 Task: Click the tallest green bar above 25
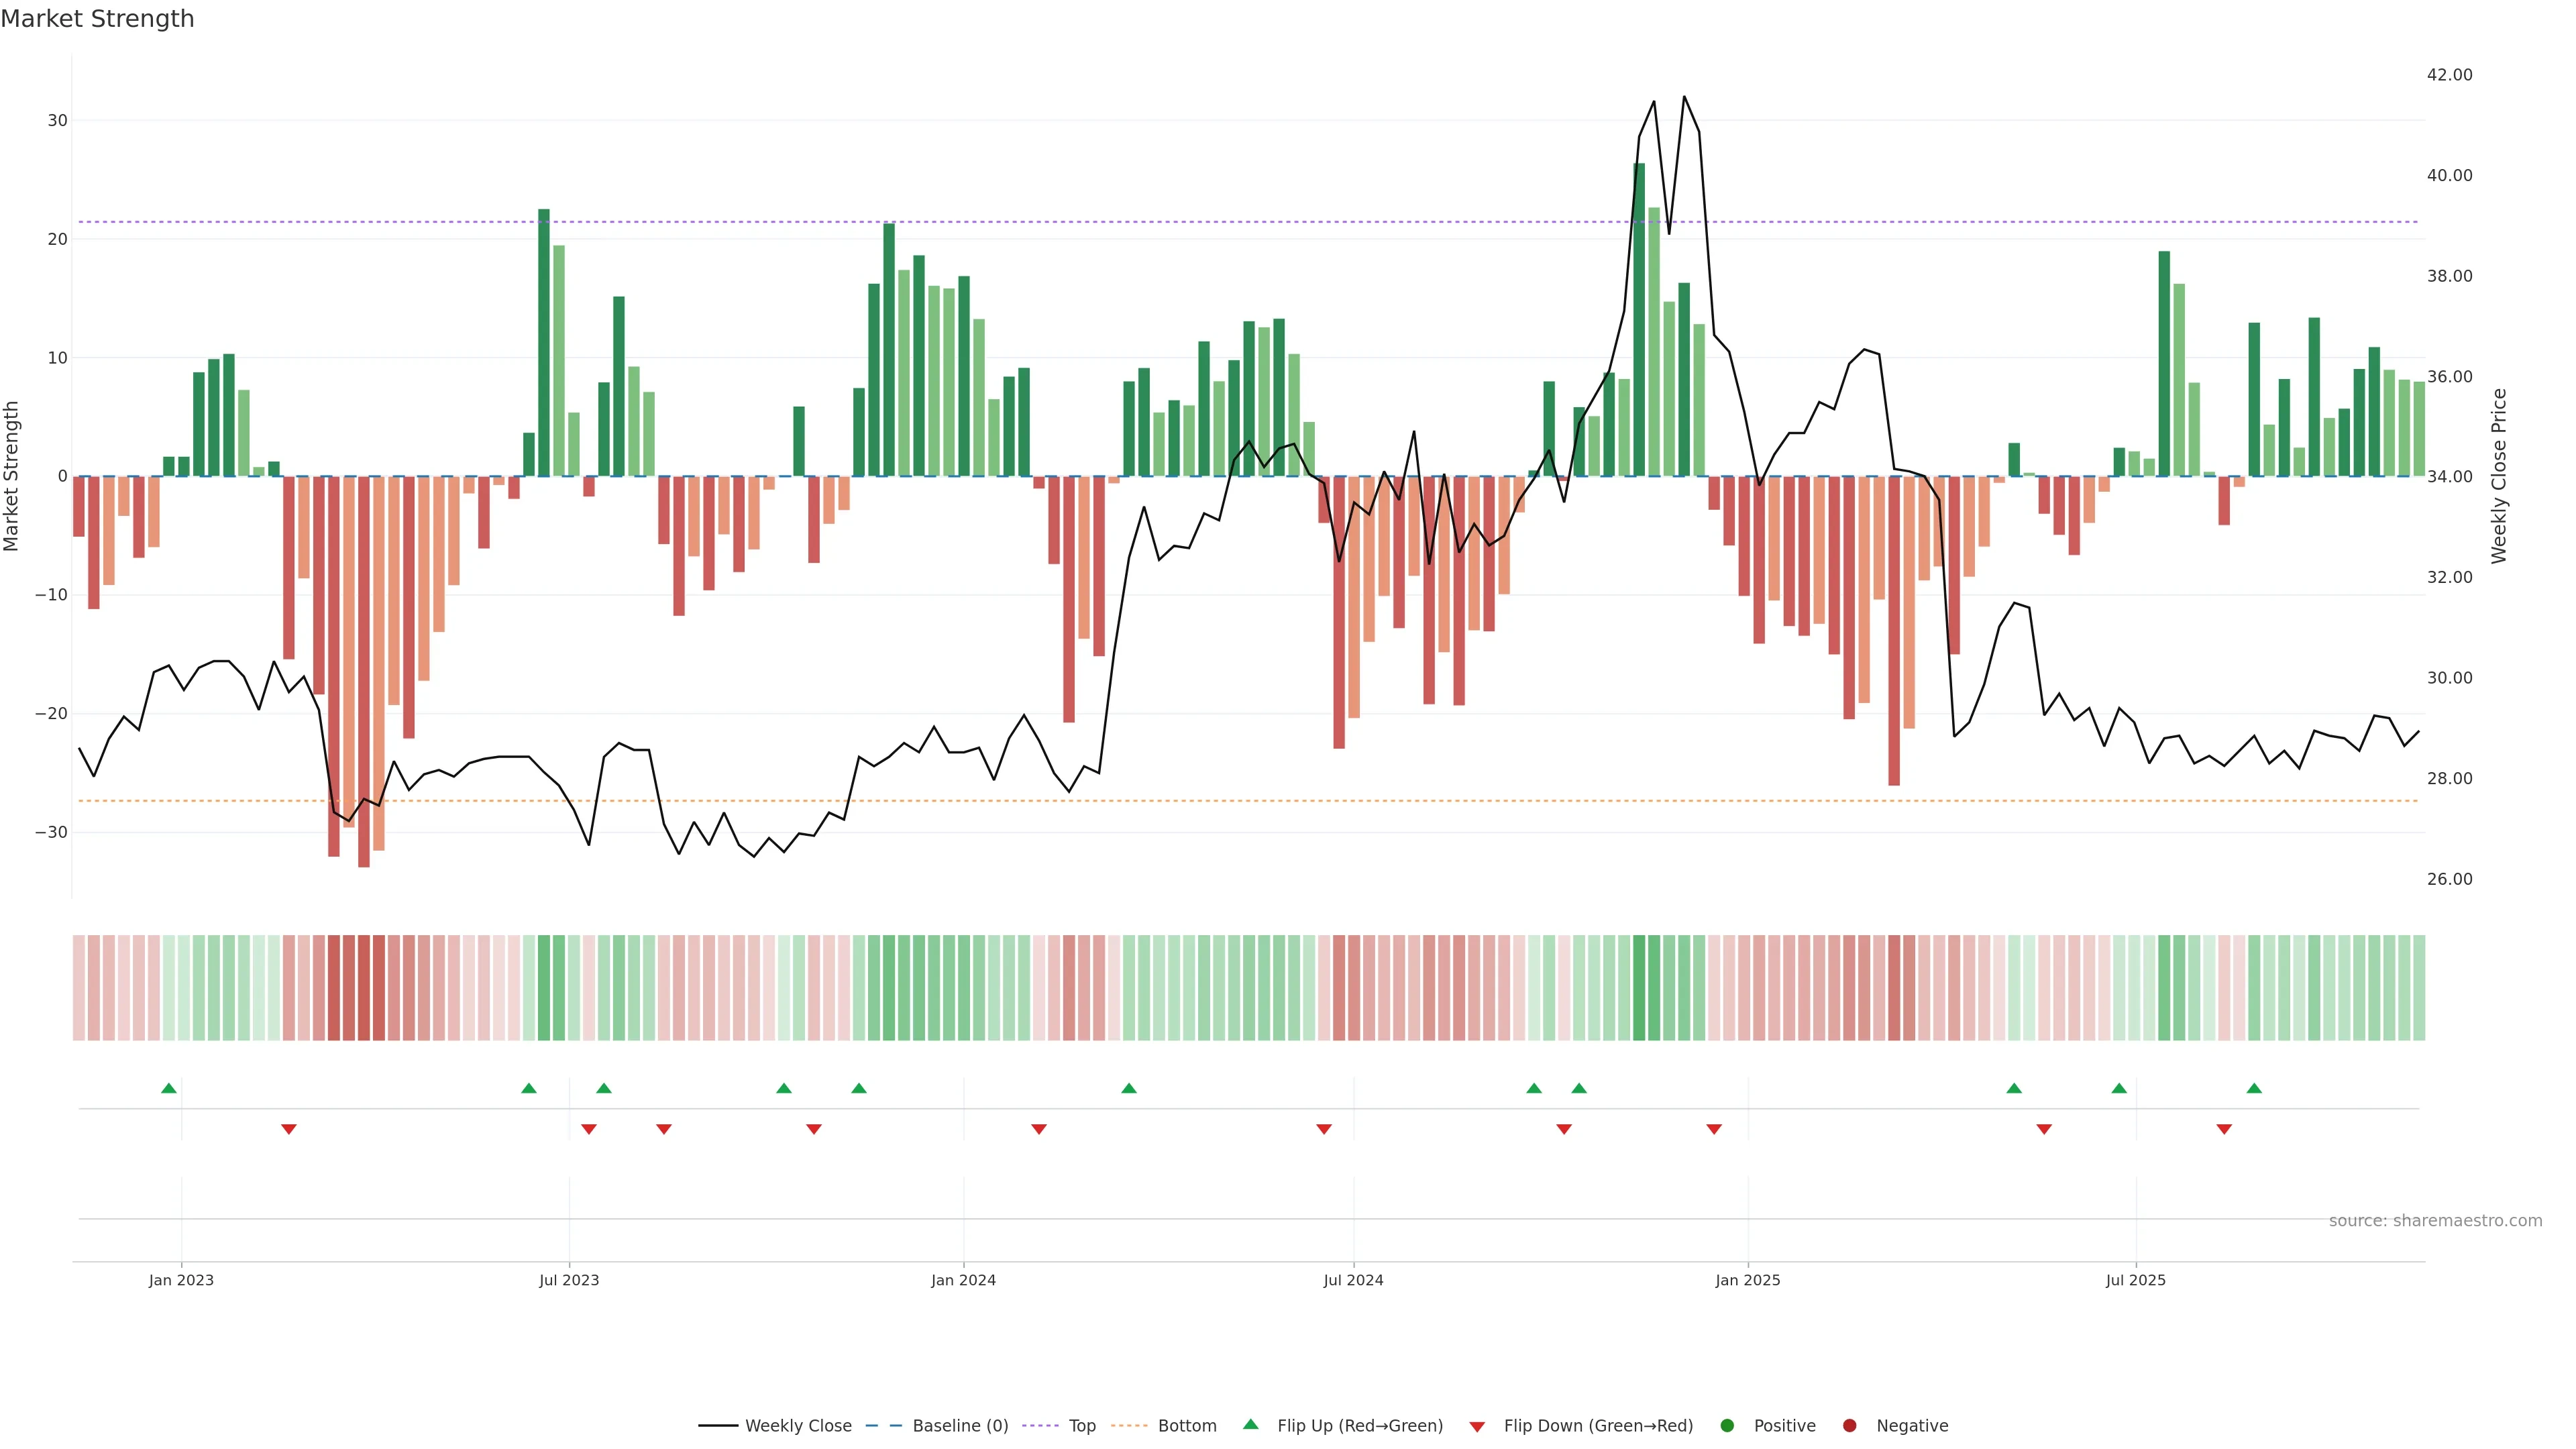[1639, 320]
